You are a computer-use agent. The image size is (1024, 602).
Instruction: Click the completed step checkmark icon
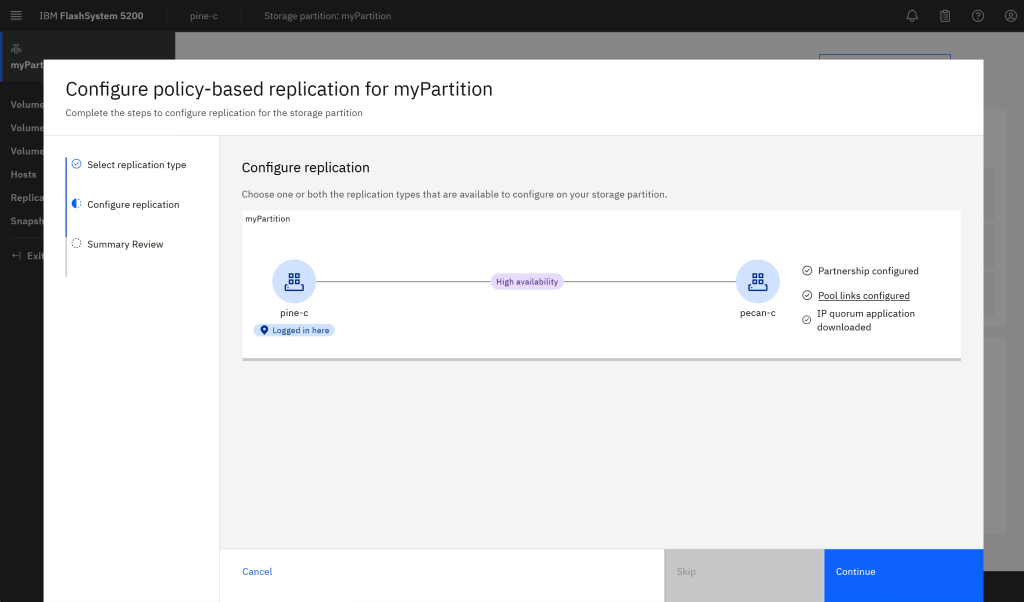click(x=77, y=164)
